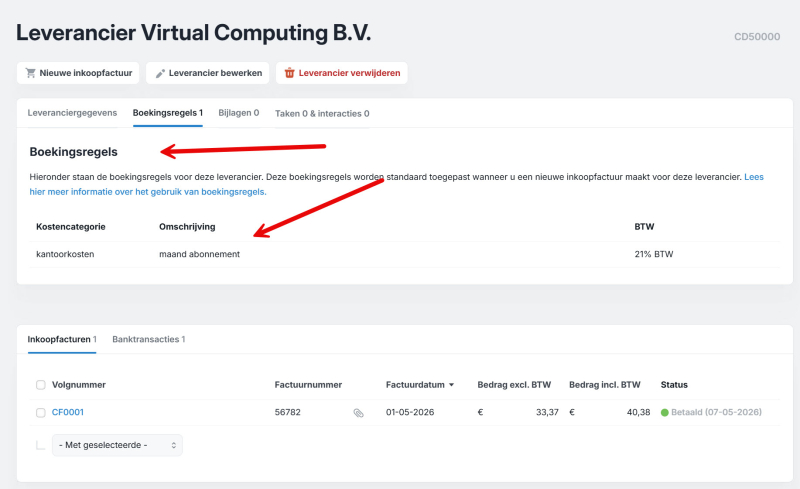Click the Omschrijving column header

187,227
